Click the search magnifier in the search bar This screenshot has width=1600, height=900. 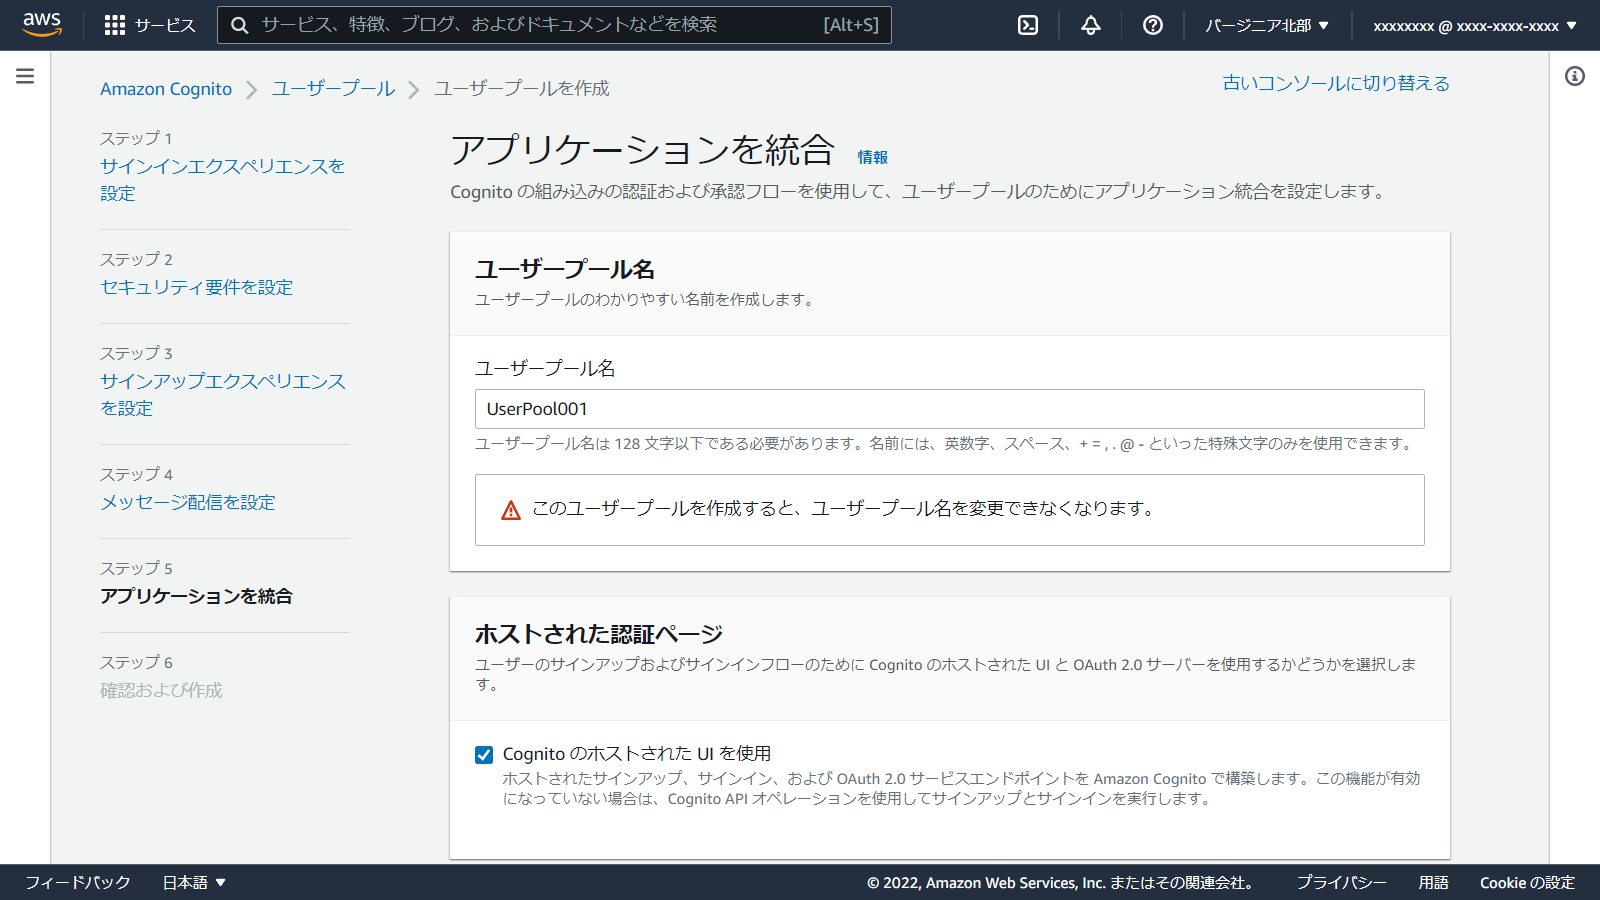[x=239, y=25]
